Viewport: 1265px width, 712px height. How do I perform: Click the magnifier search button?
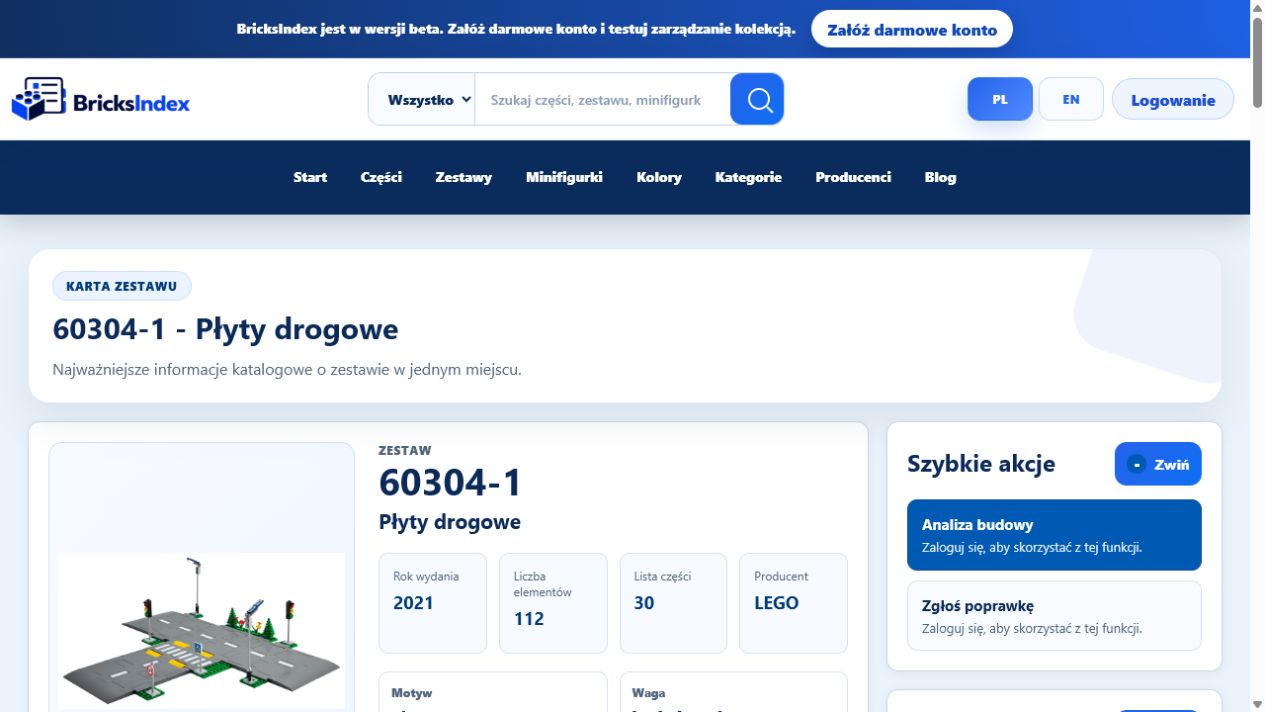point(757,99)
